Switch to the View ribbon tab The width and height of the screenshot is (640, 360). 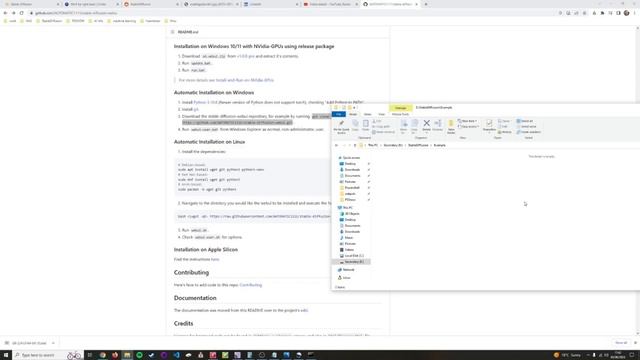[x=382, y=114]
